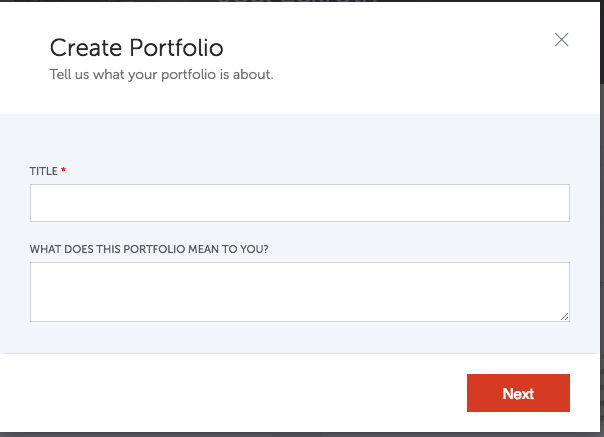Click the word 'Portfolio' in the dialog heading
Viewport: 604px width, 437px height.
176,48
